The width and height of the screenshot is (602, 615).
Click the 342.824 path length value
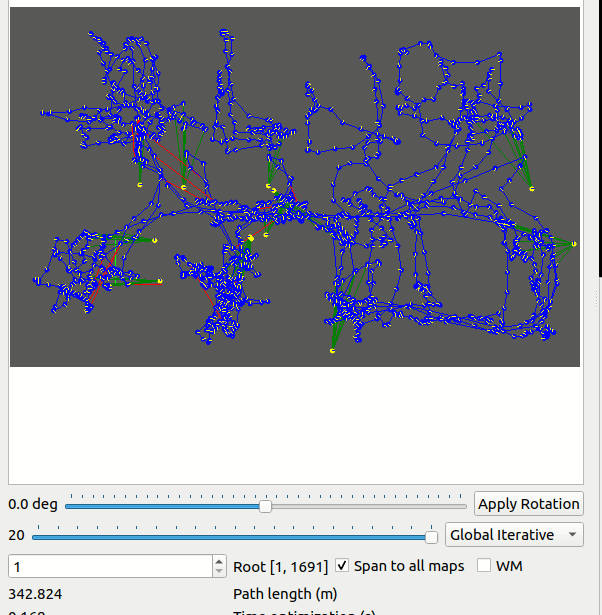pyautogui.click(x=35, y=594)
